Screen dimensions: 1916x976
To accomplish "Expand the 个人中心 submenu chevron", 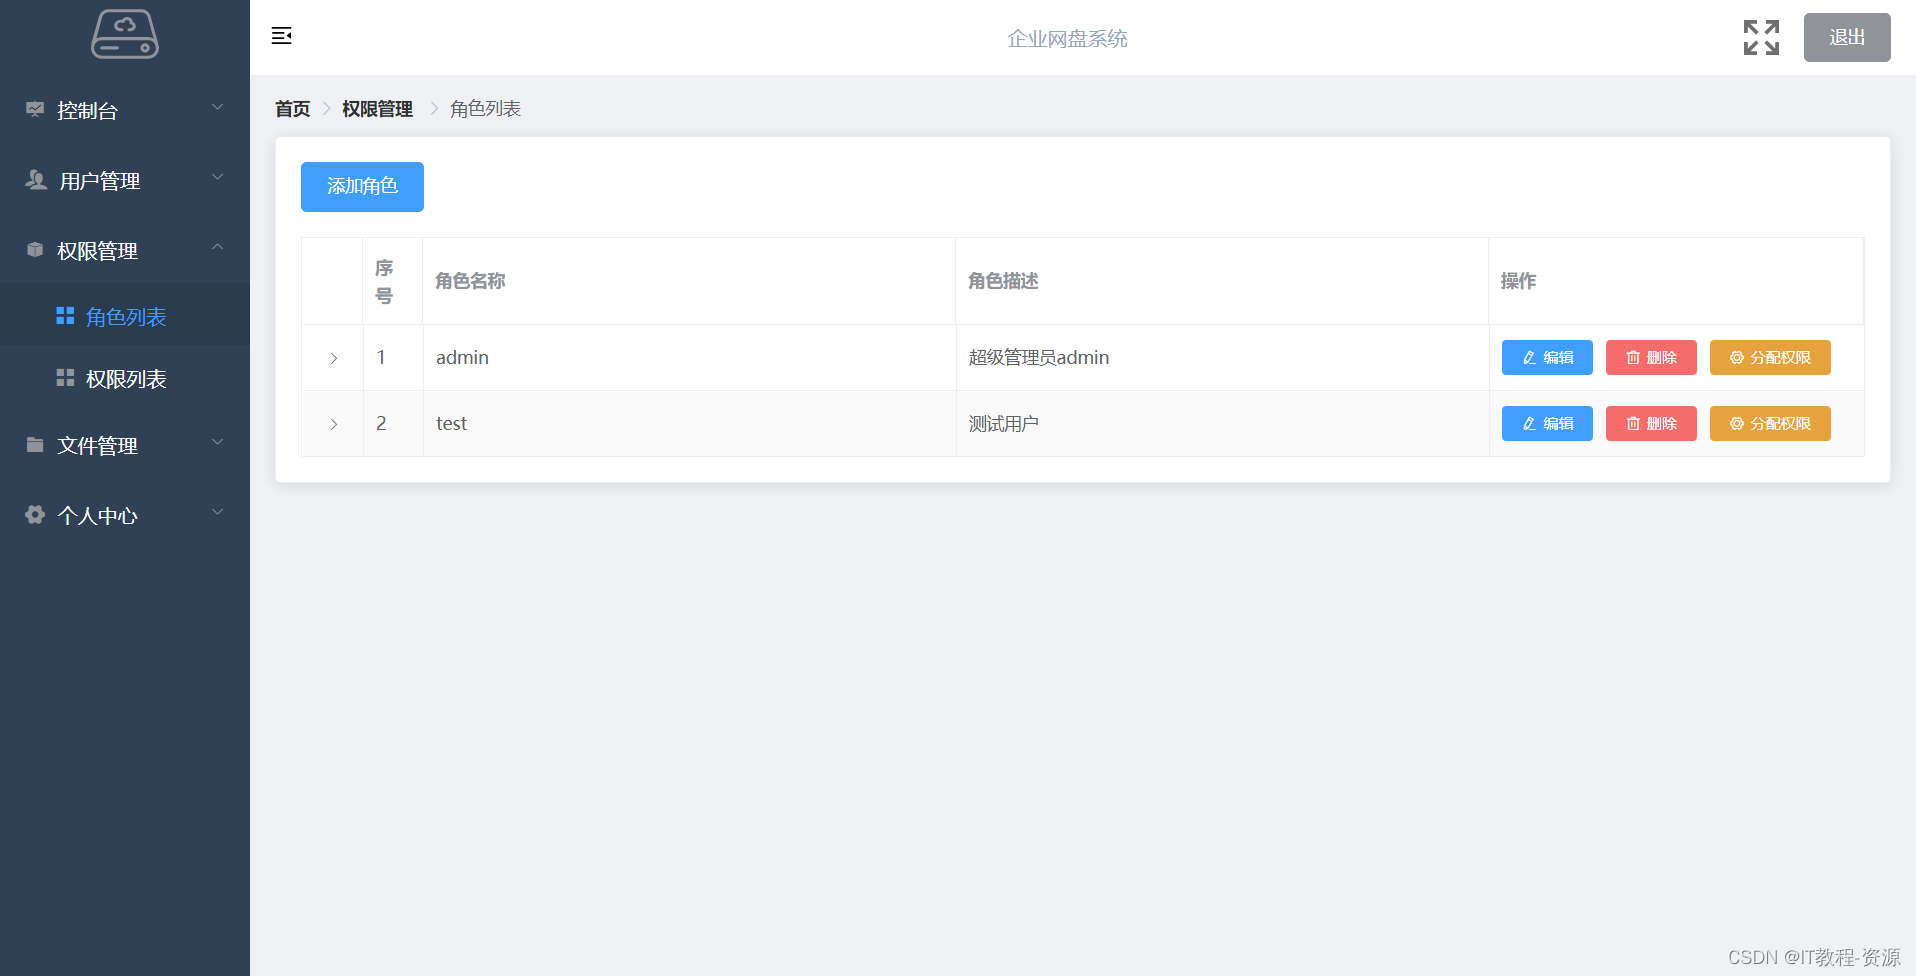I will [218, 512].
